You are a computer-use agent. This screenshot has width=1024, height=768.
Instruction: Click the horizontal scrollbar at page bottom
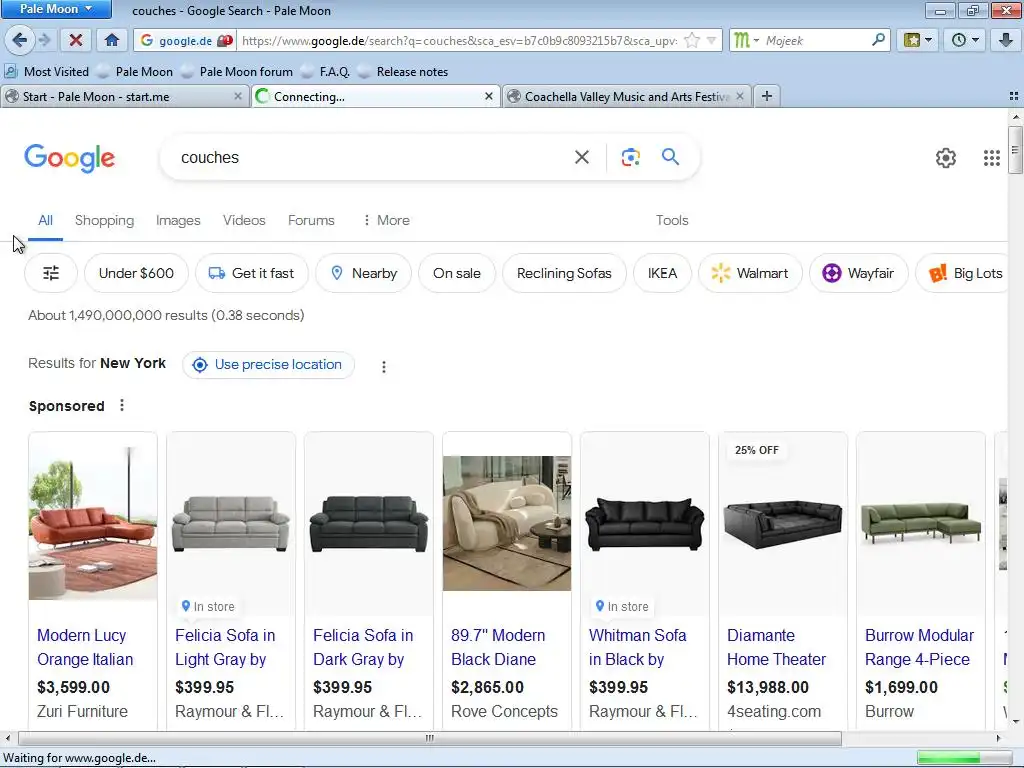click(429, 738)
